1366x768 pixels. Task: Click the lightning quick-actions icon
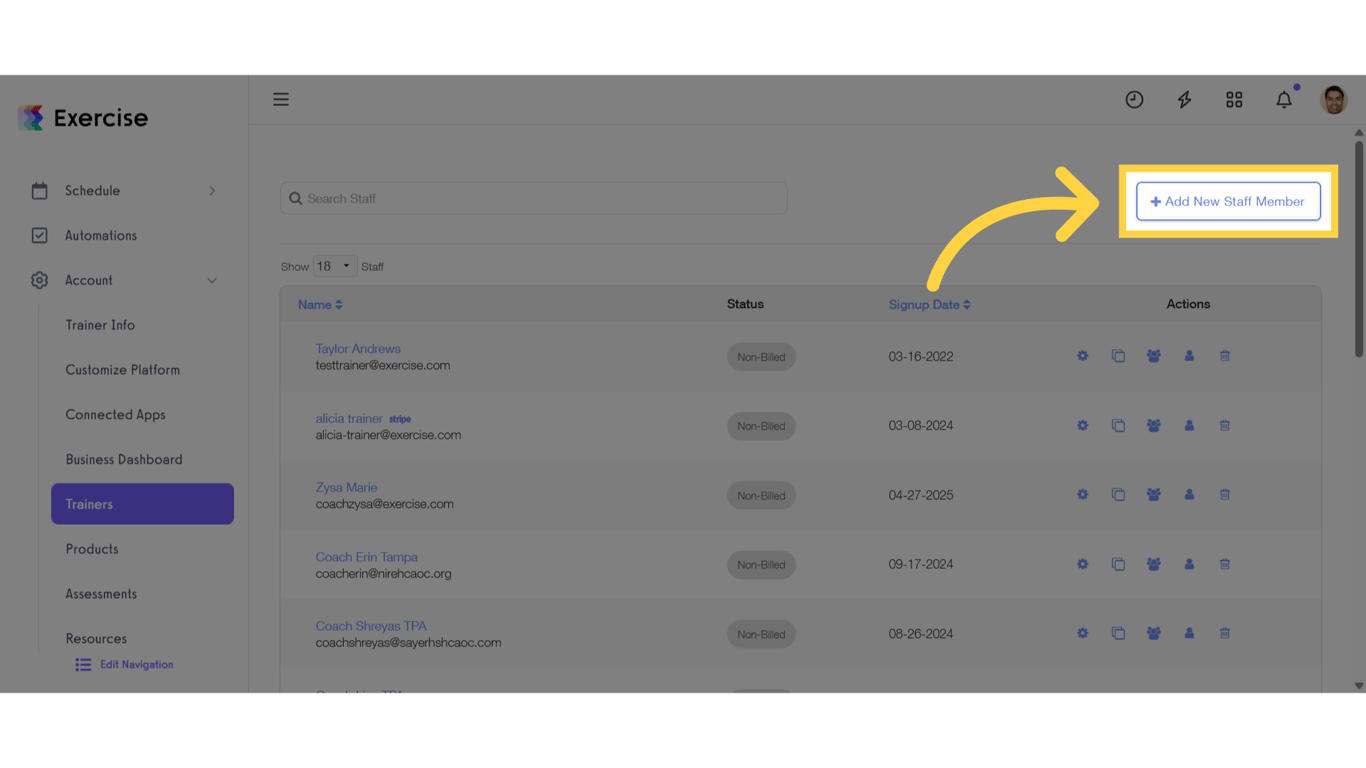tap(1184, 99)
